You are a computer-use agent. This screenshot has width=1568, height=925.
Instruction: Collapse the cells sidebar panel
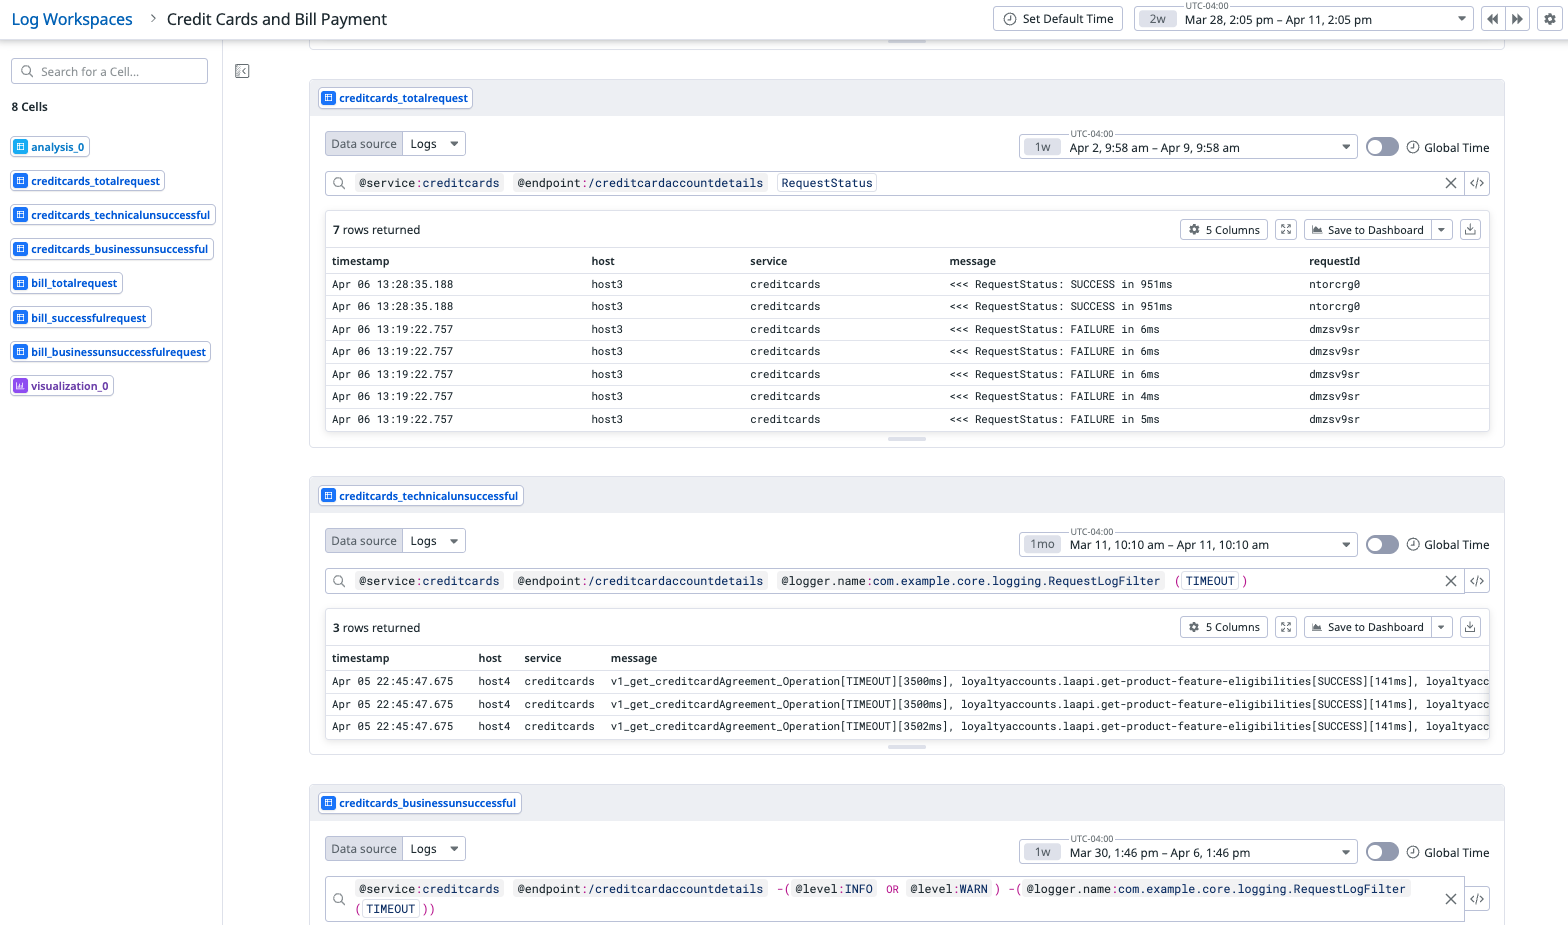[242, 71]
